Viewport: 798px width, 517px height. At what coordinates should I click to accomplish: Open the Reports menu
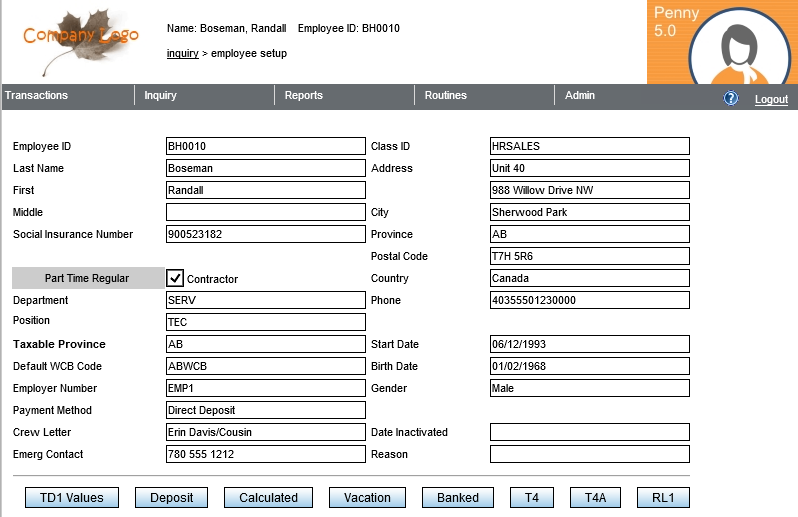tap(303, 96)
